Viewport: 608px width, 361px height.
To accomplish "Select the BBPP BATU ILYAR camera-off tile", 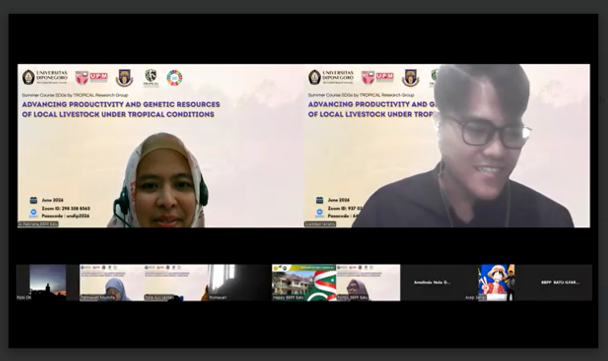I will pos(560,283).
